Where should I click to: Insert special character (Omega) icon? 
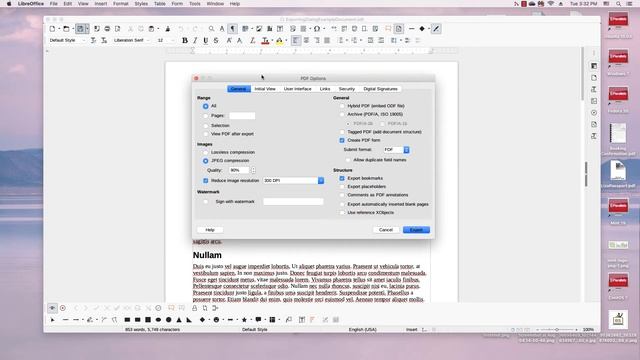pyautogui.click(x=317, y=29)
